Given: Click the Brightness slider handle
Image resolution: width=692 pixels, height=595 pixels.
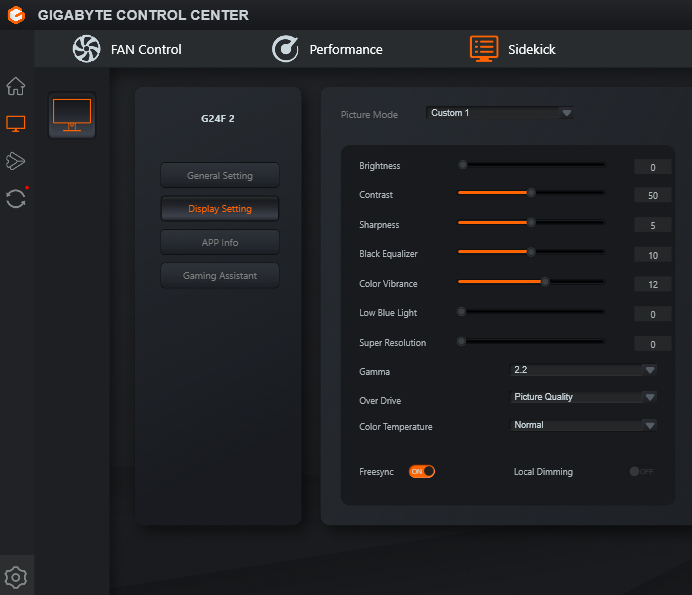Looking at the screenshot, I should click(463, 165).
